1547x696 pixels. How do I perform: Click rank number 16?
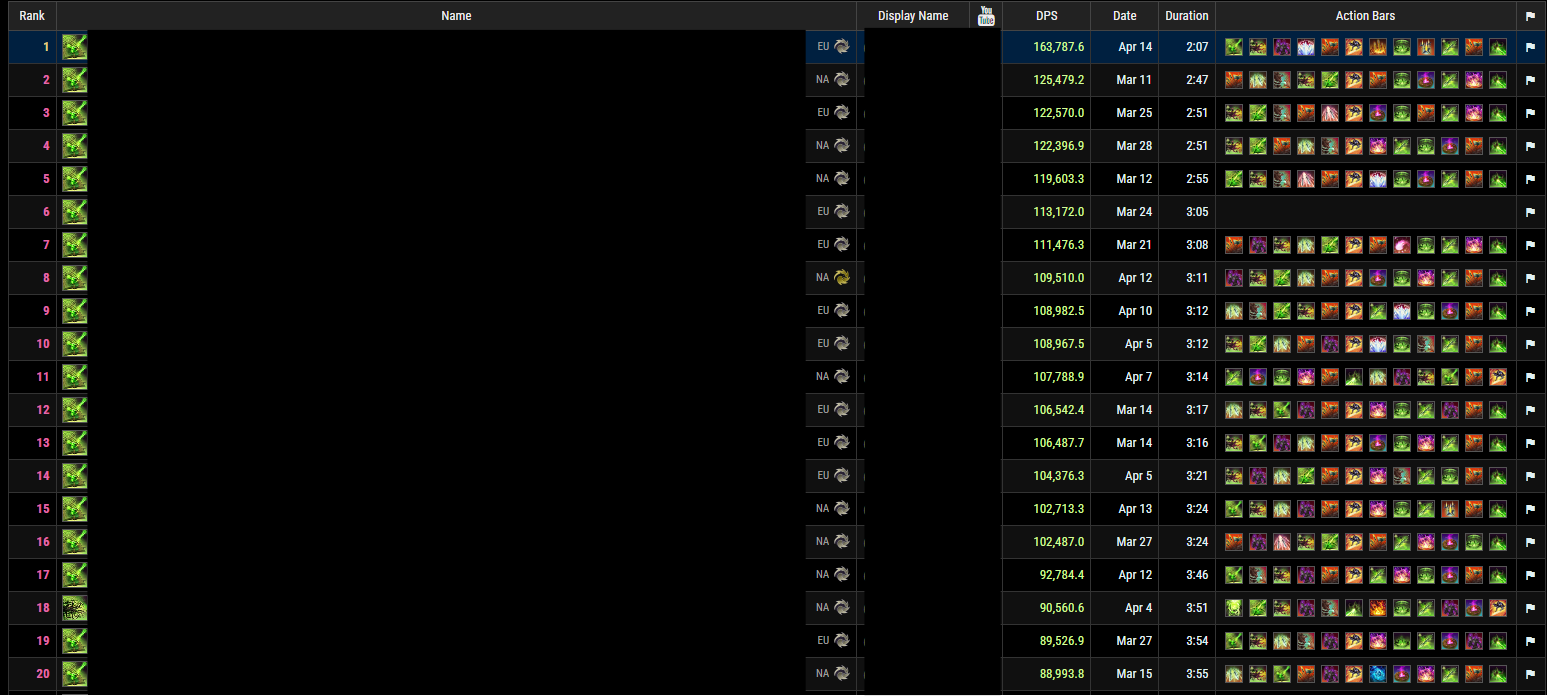(x=43, y=542)
